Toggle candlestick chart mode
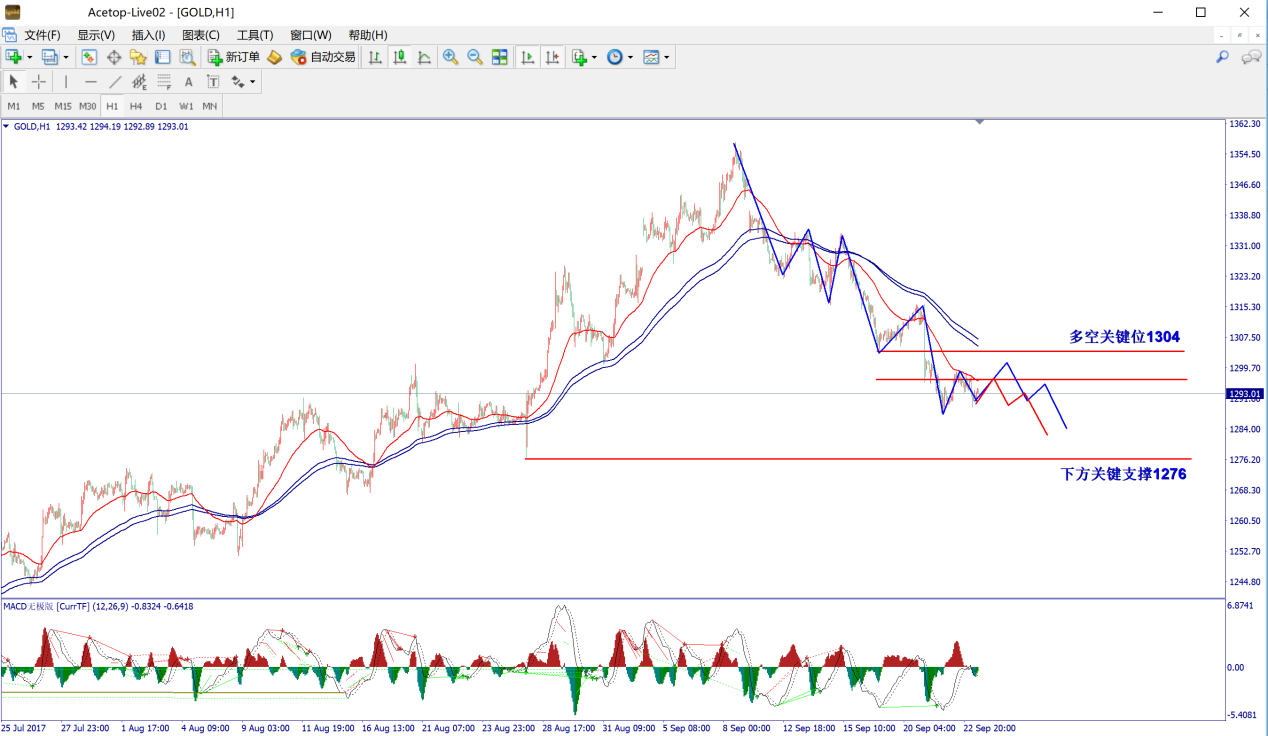 click(x=400, y=57)
